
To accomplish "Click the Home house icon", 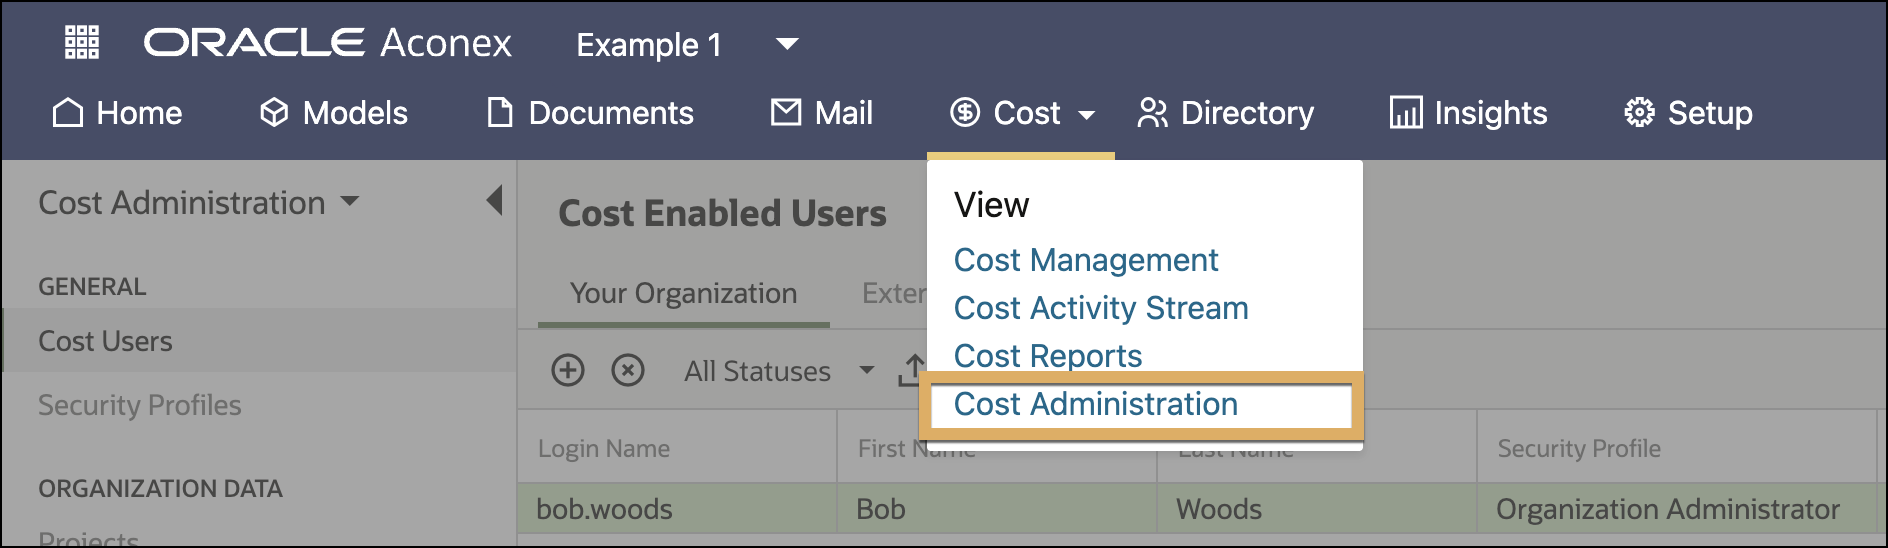I will (x=68, y=112).
